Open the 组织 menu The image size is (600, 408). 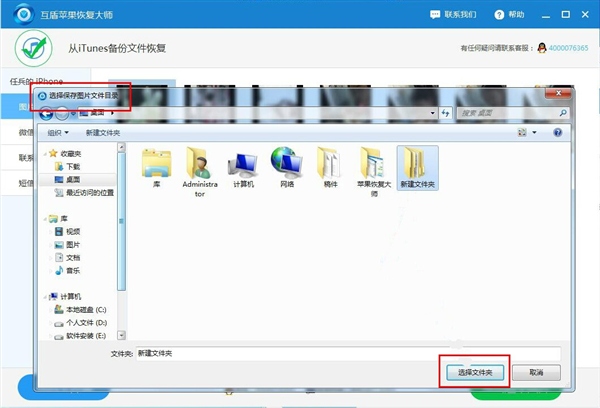pos(58,132)
